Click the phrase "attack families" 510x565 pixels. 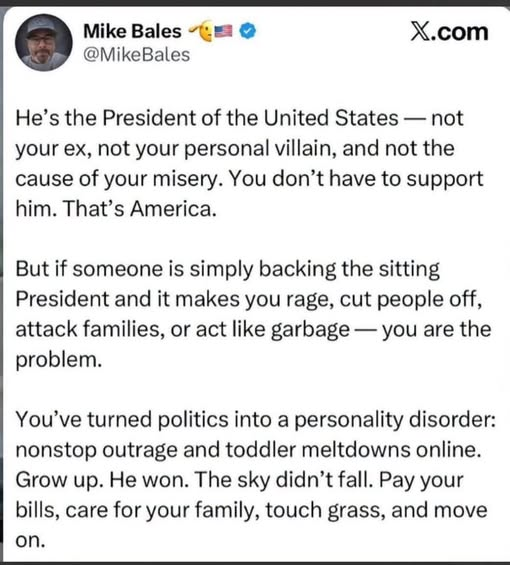click(88, 329)
